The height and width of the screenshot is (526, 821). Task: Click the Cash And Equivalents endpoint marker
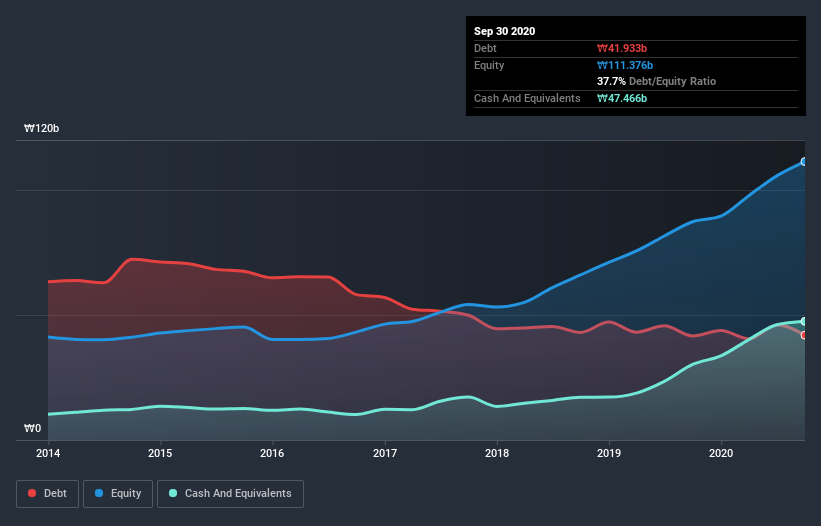[x=804, y=321]
